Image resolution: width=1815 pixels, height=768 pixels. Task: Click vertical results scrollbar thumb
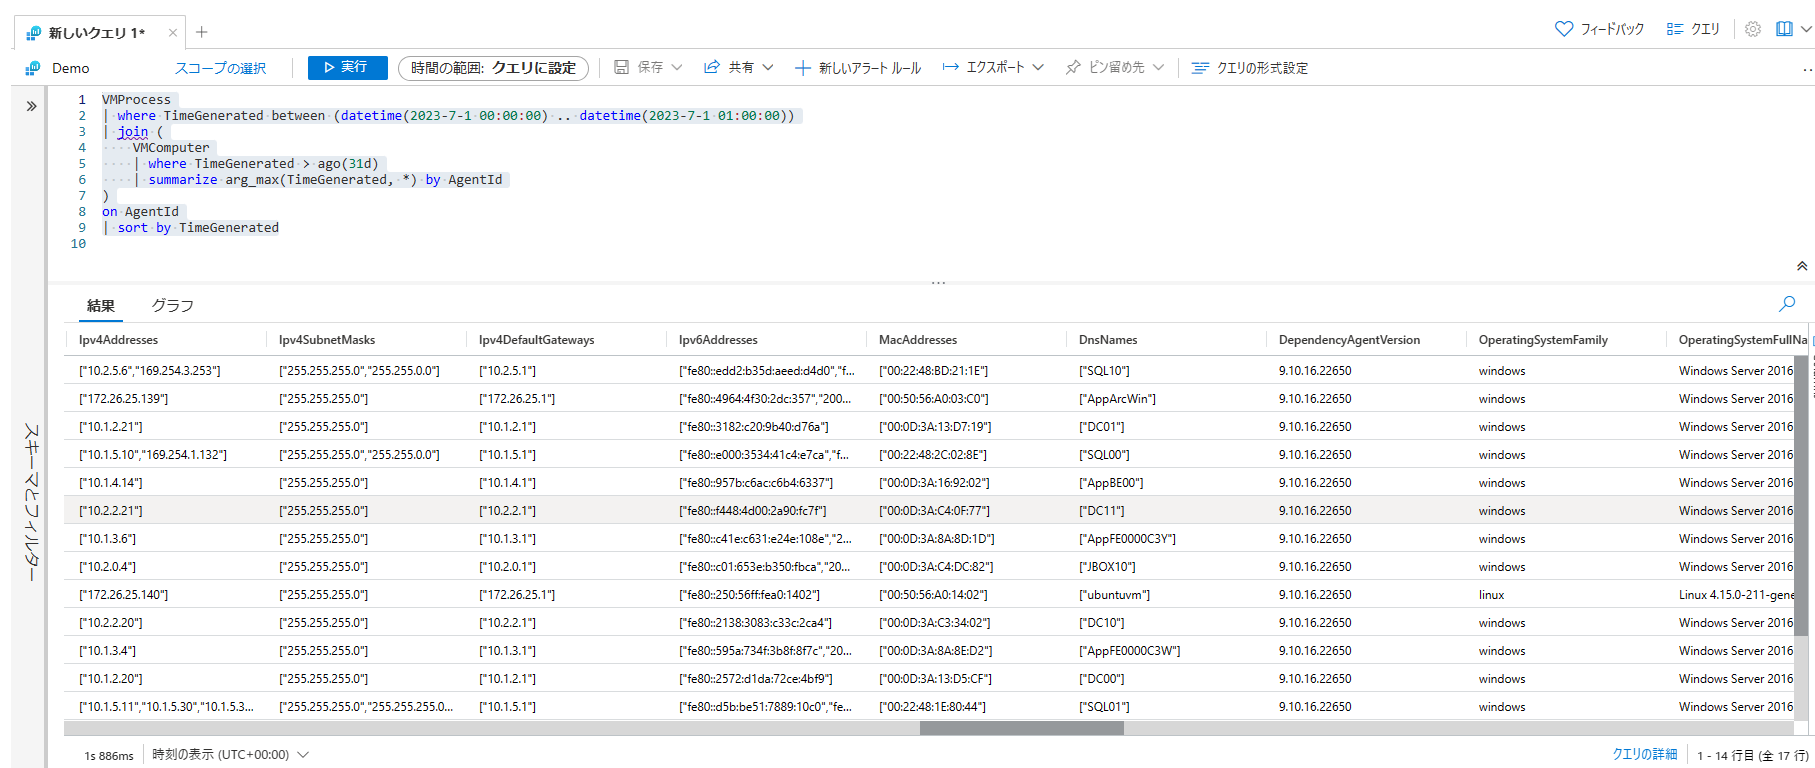(x=1801, y=497)
